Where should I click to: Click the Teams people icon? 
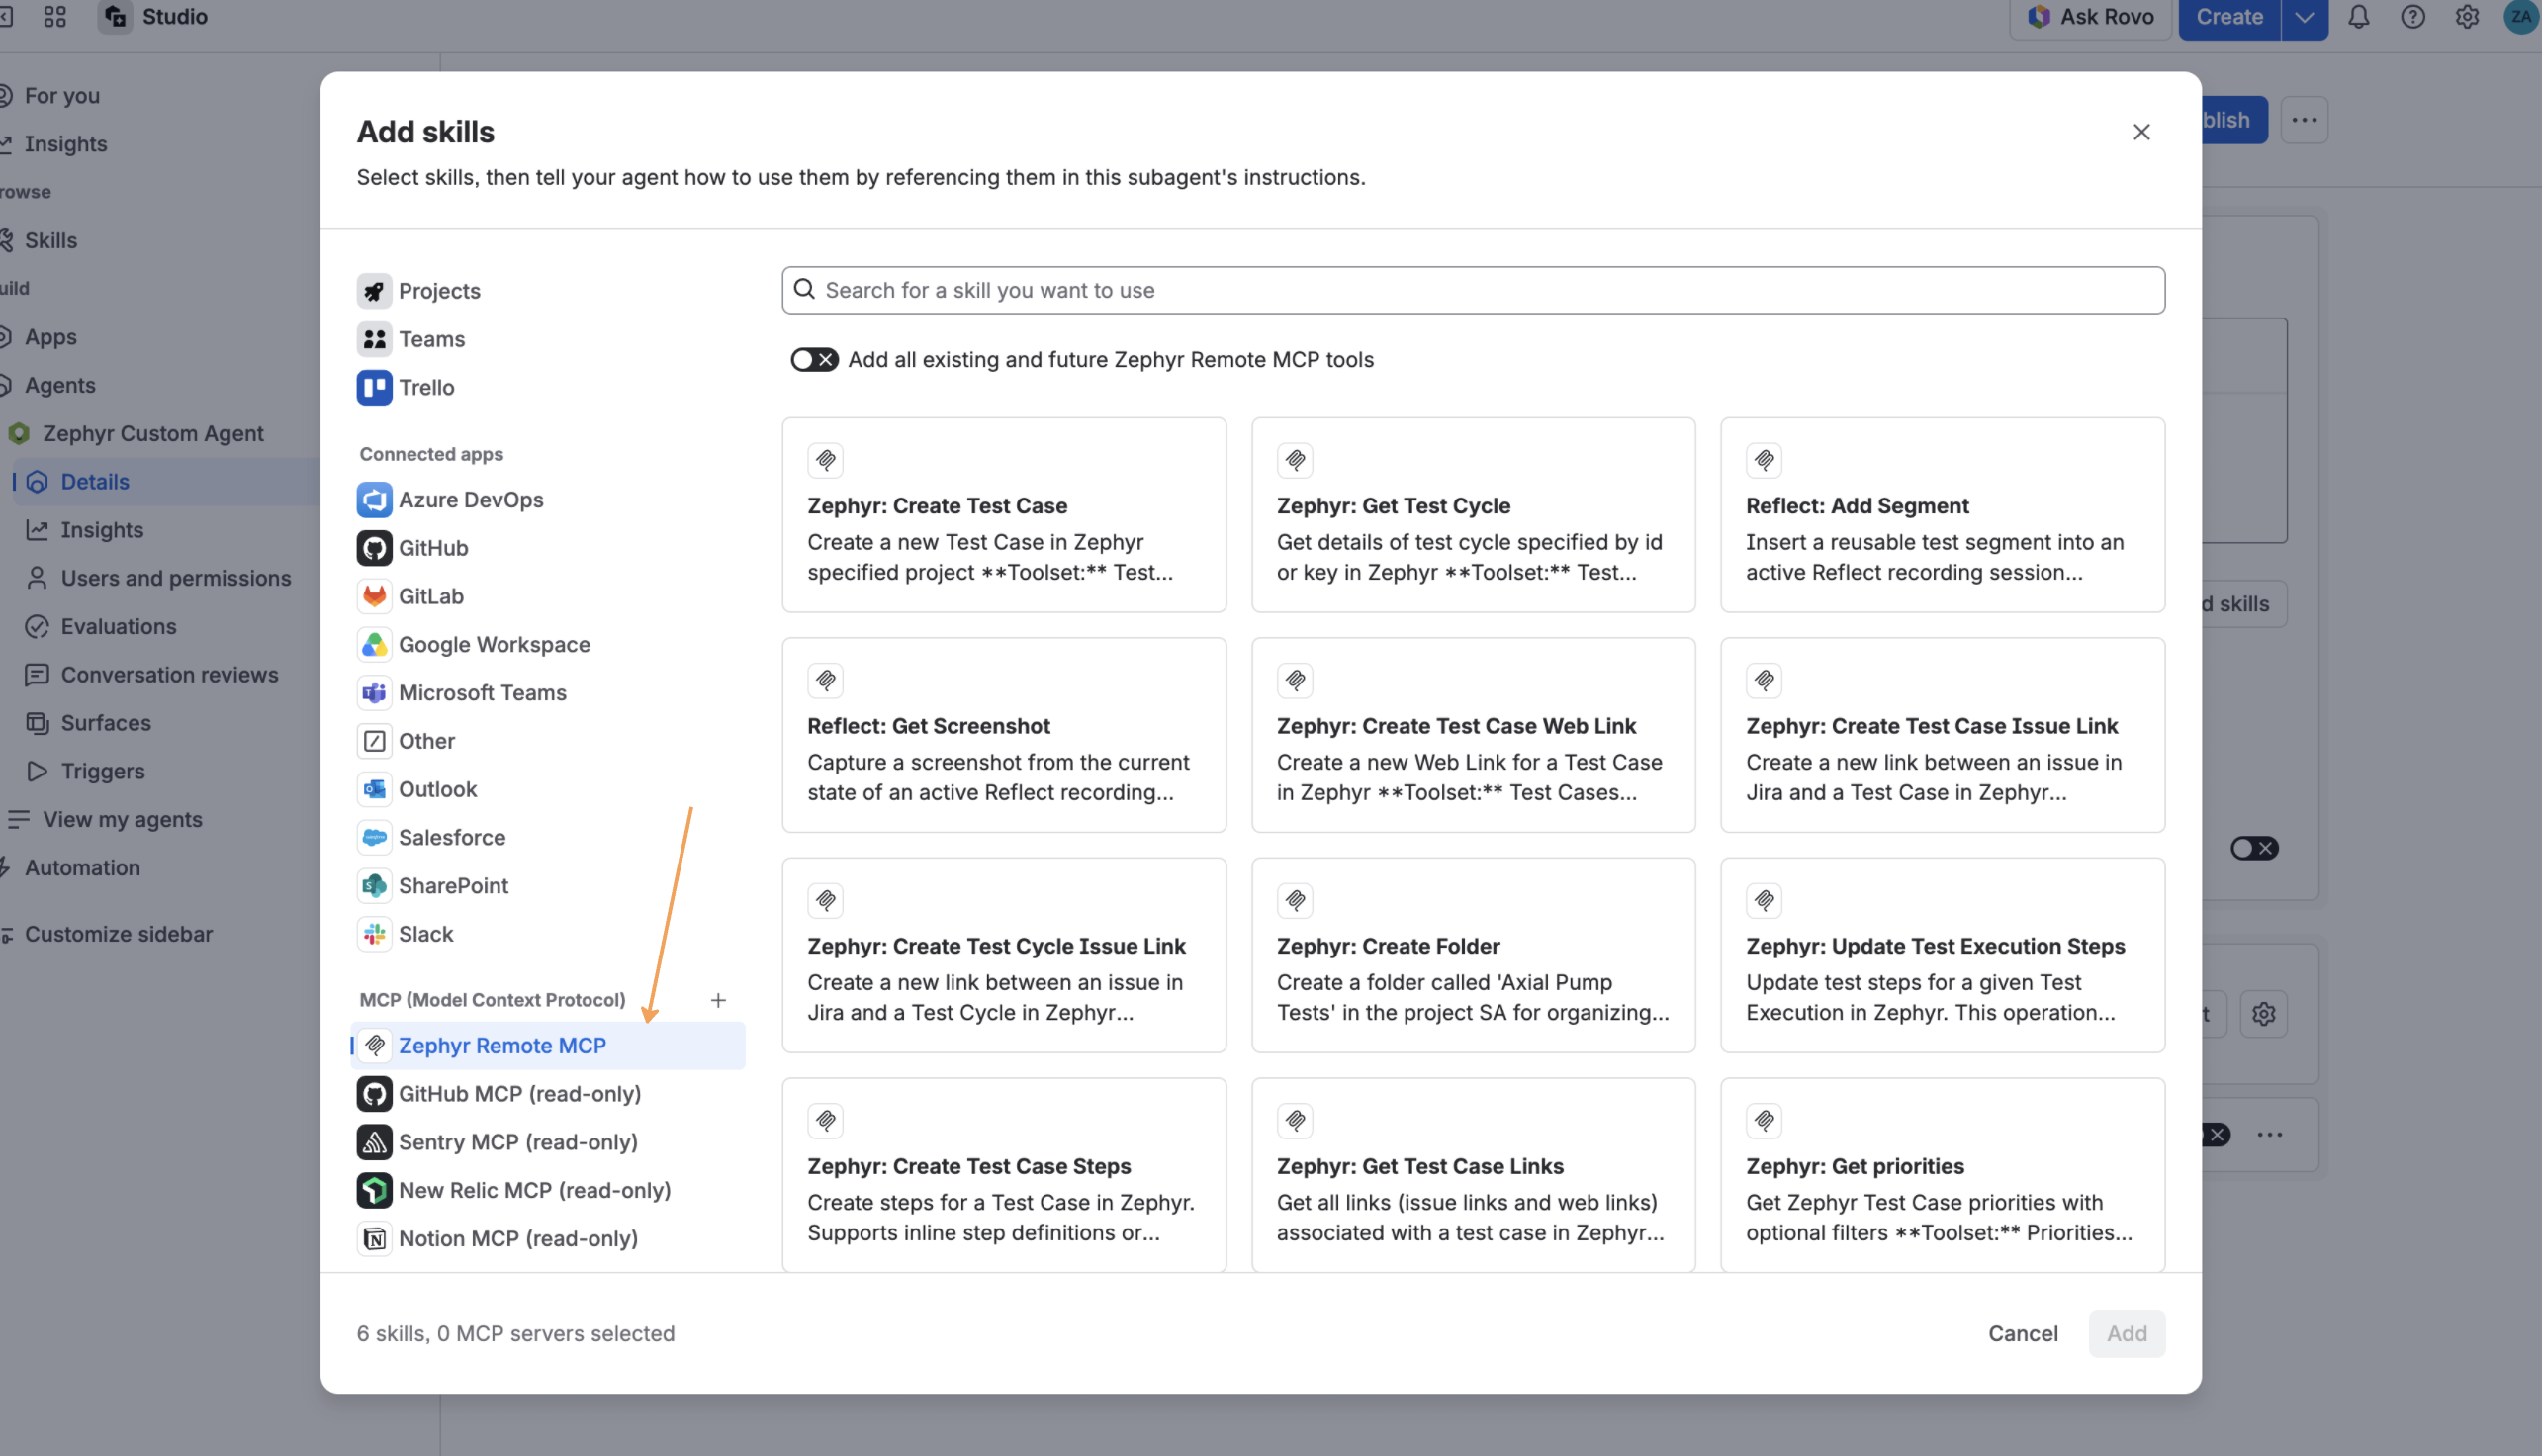pyautogui.click(x=374, y=339)
